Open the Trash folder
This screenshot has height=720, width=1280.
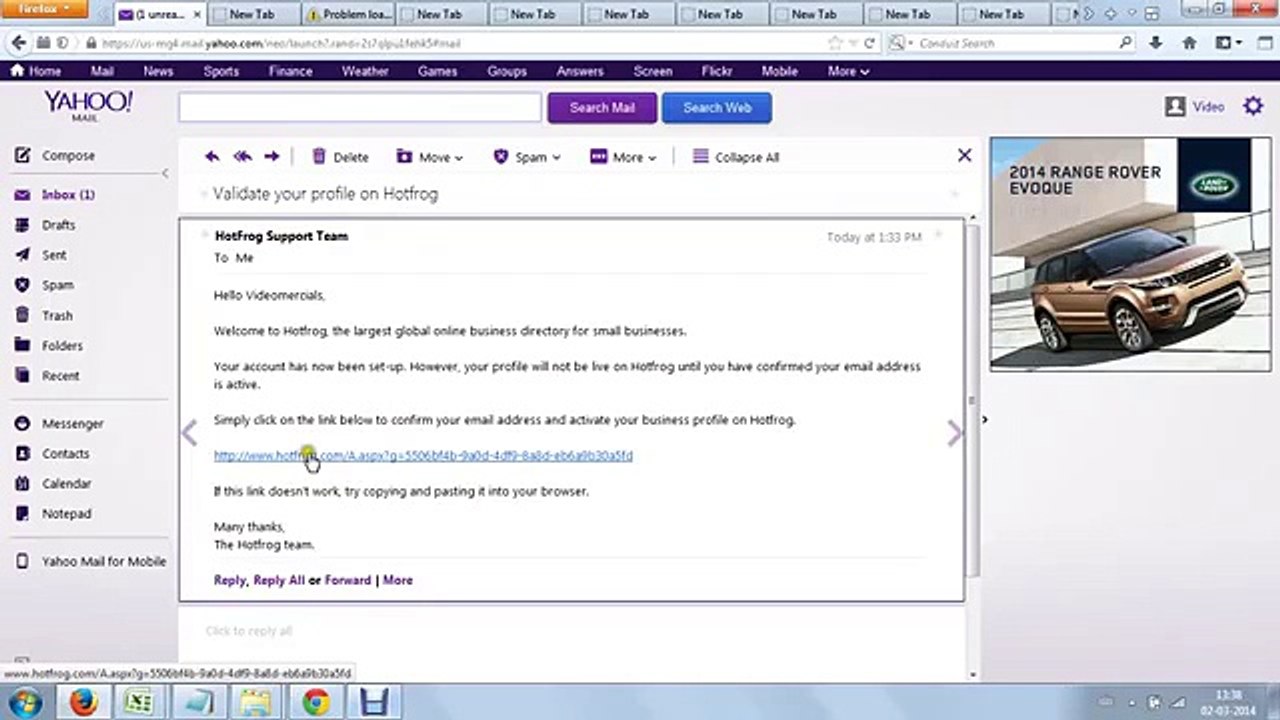[44, 315]
